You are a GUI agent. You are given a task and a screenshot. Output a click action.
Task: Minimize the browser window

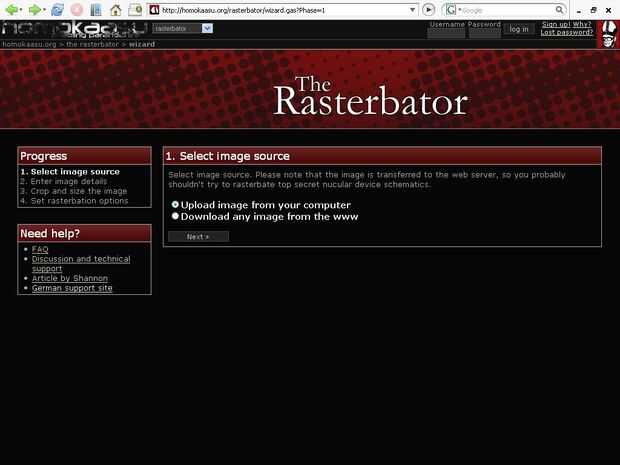point(578,11)
